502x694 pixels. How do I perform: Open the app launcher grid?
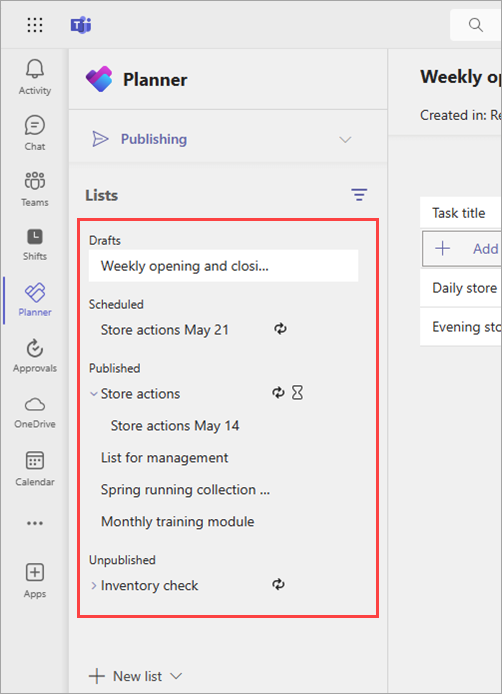[35, 25]
